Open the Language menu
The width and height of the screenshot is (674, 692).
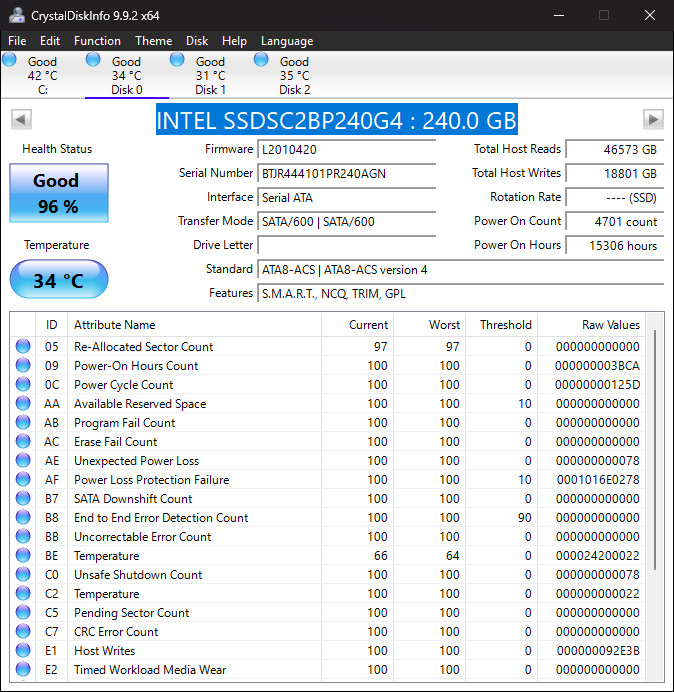pos(287,41)
